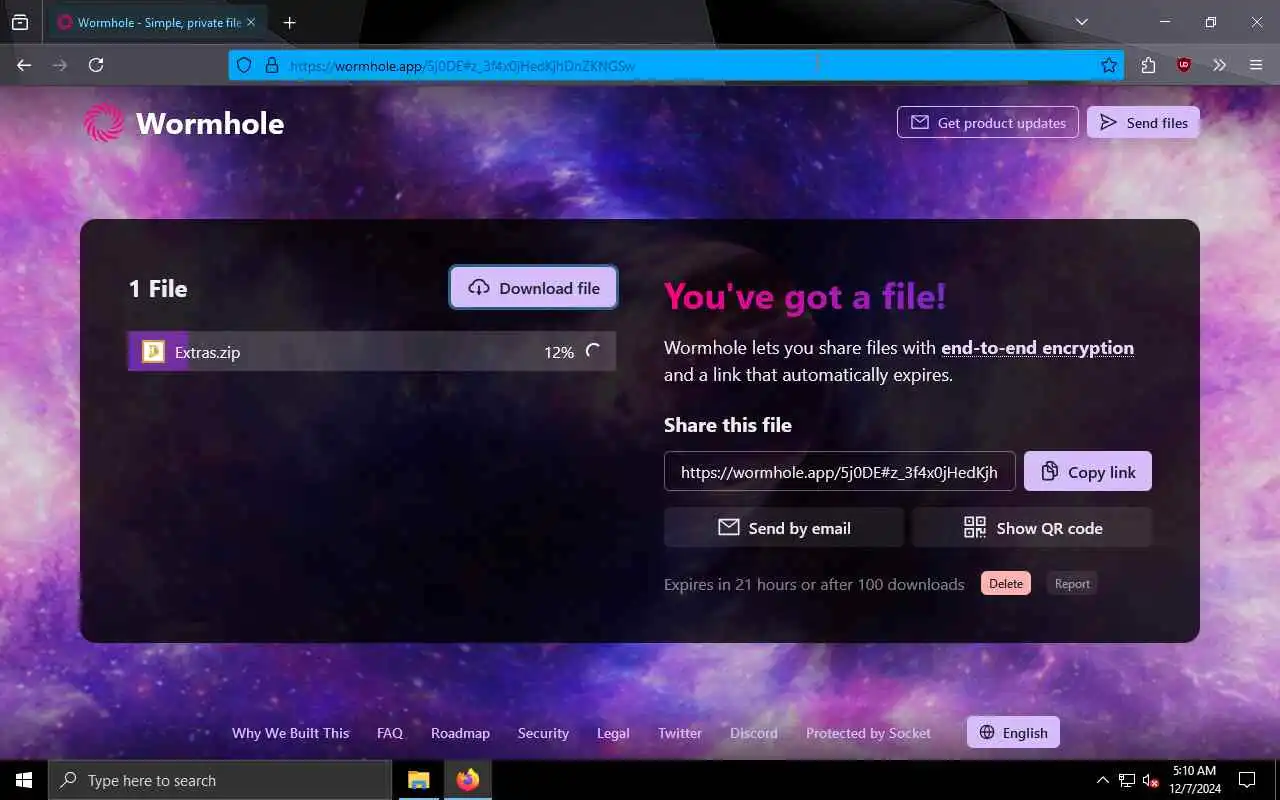The width and height of the screenshot is (1280, 800).
Task: Click Show QR code button
Action: (1032, 528)
